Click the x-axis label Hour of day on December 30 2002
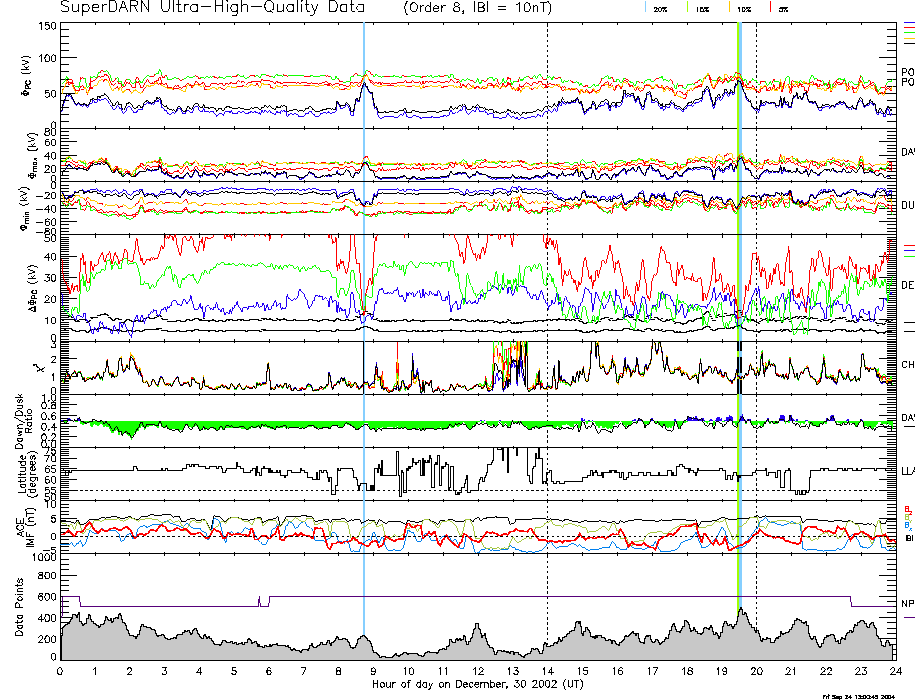 point(477,683)
